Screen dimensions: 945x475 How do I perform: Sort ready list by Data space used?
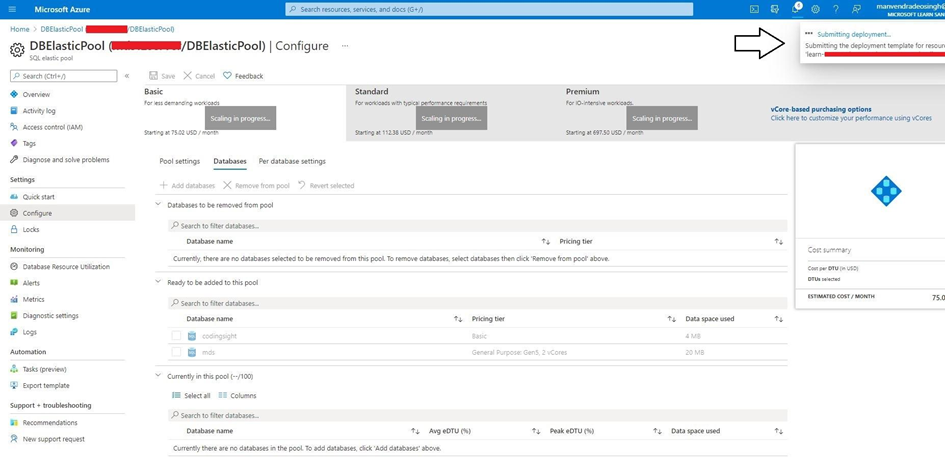779,319
